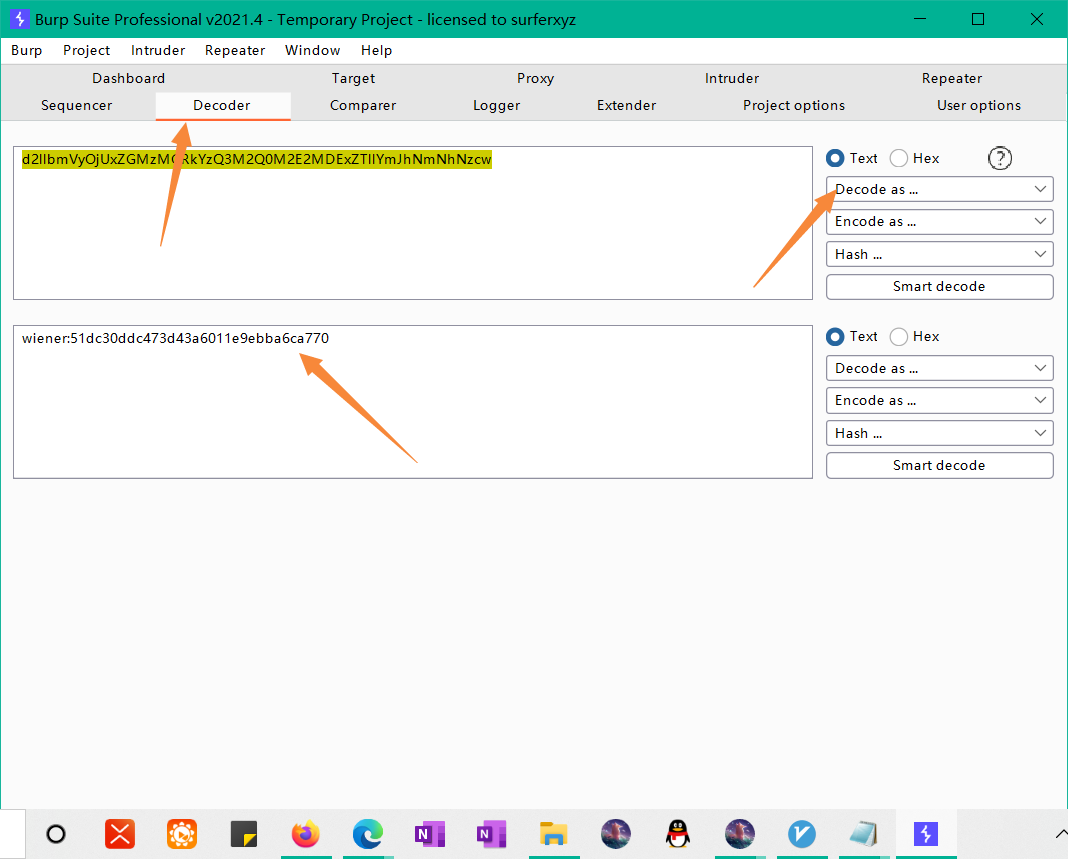Select Hex mode for the encoded input

[899, 158]
